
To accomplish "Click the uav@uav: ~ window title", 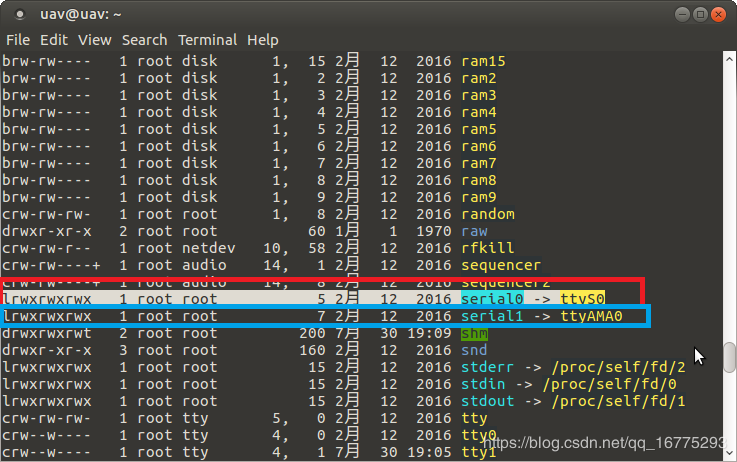I will 80,15.
